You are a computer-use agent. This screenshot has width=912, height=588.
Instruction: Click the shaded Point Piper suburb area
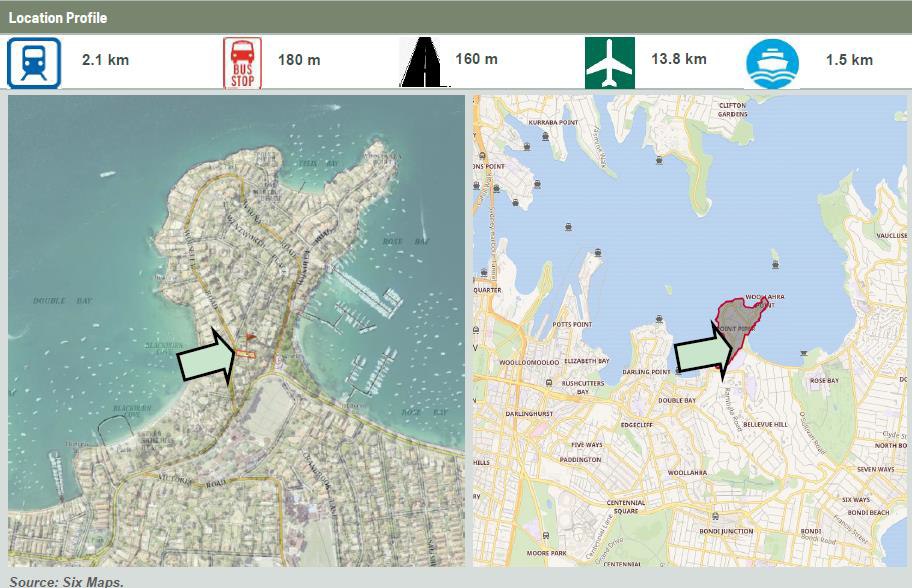741,324
